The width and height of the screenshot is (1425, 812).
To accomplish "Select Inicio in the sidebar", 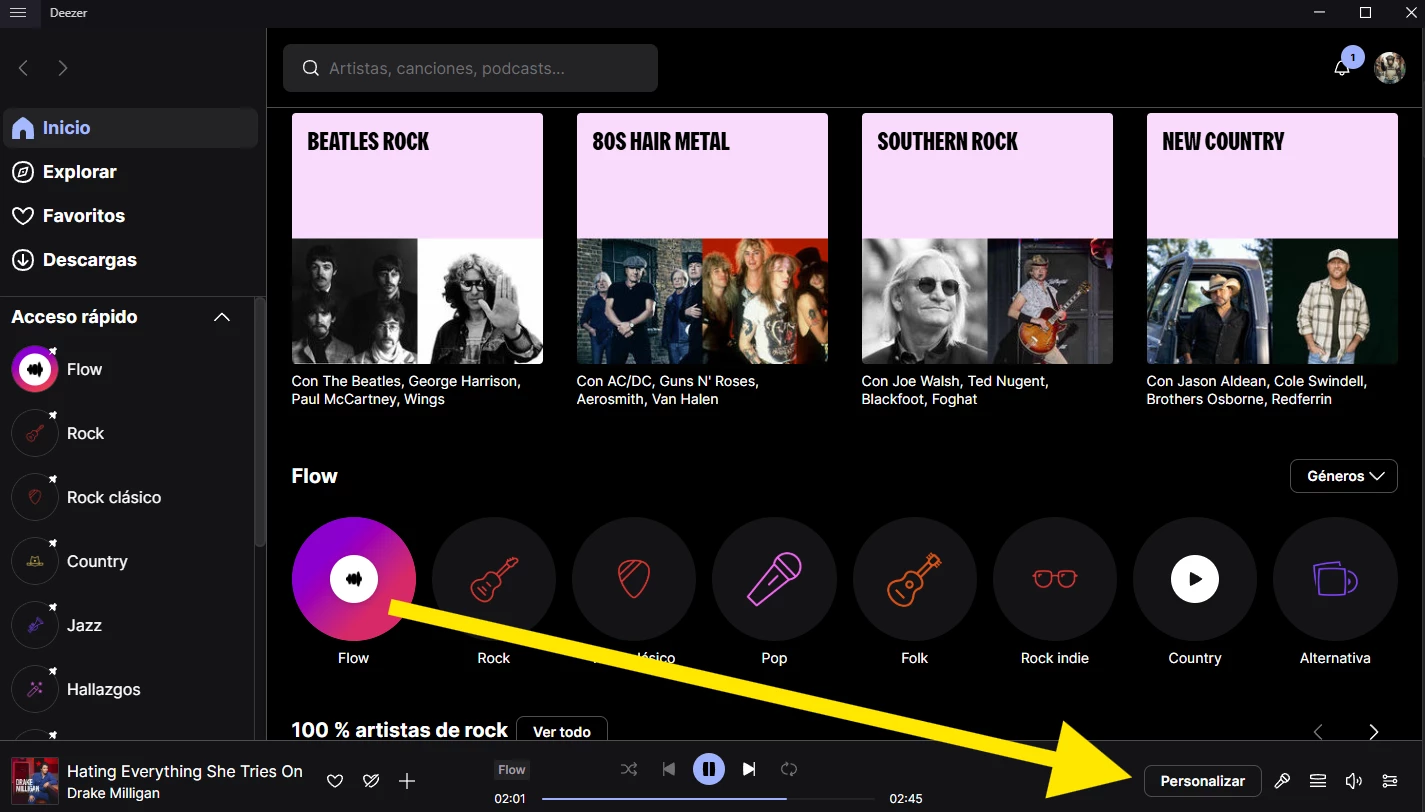I will (x=130, y=128).
